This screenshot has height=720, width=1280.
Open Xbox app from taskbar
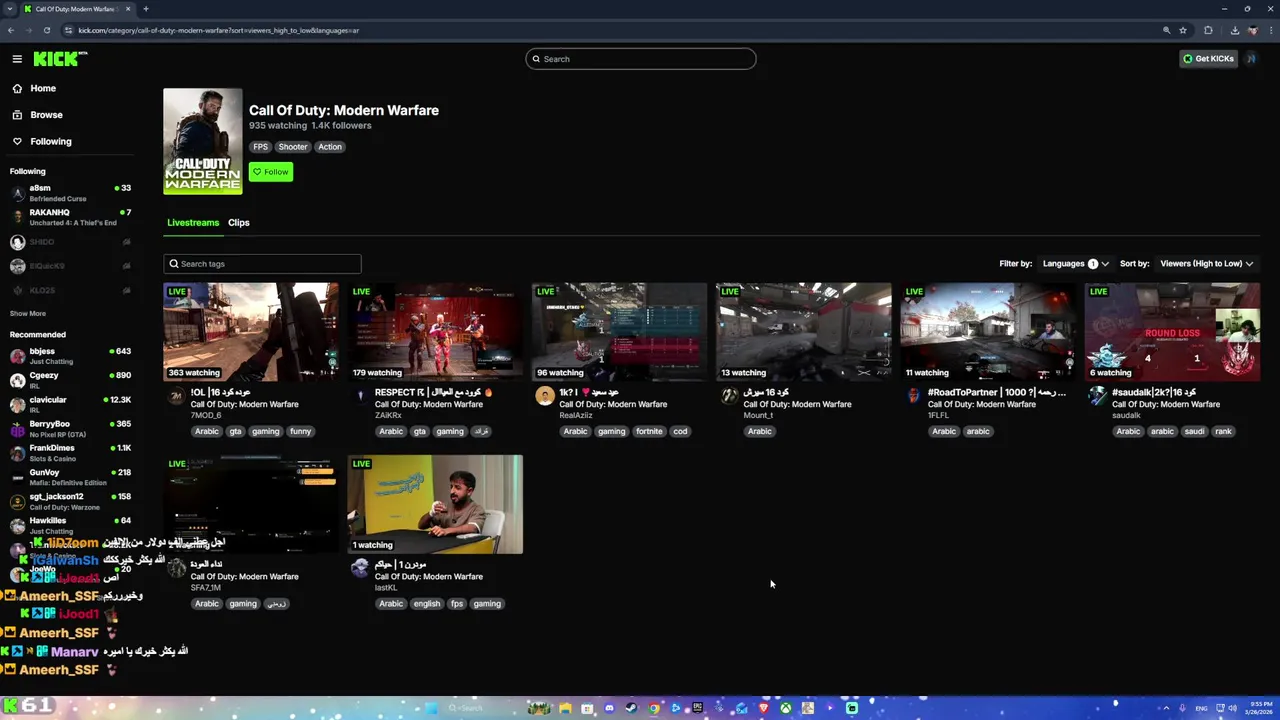tap(786, 708)
